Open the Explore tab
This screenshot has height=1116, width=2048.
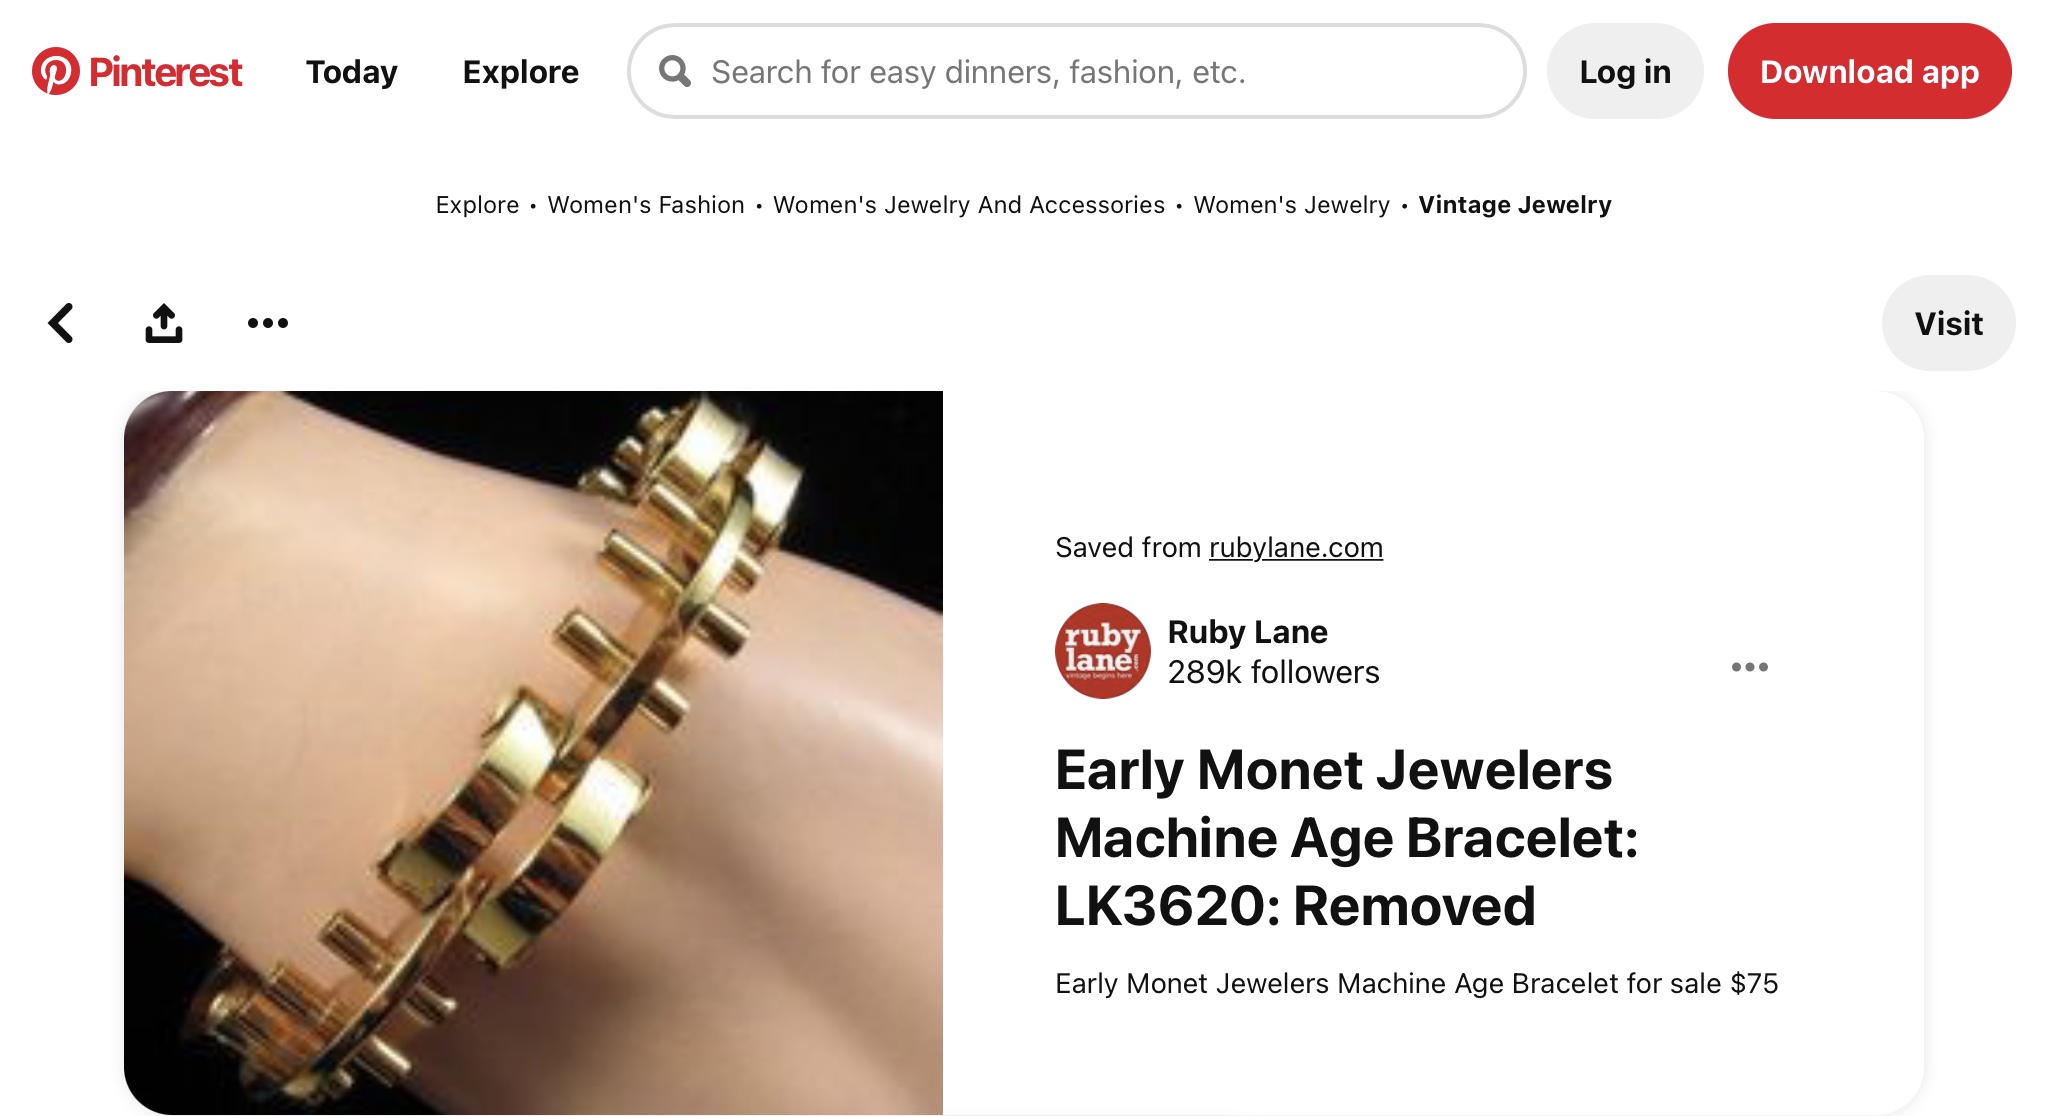coord(521,71)
